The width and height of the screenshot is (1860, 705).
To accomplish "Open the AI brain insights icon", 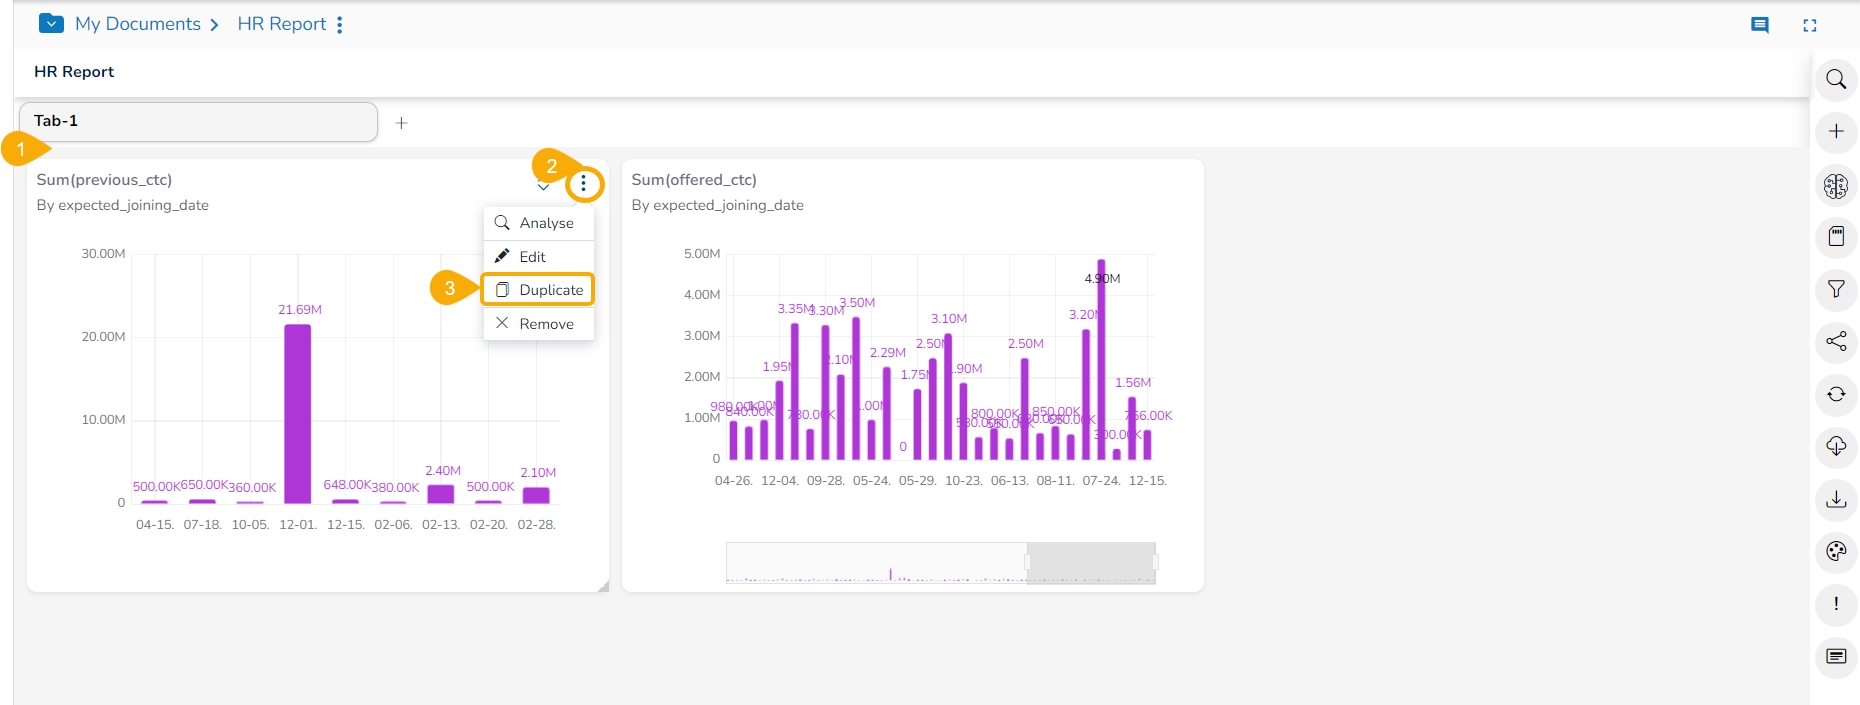I will 1836,185.
